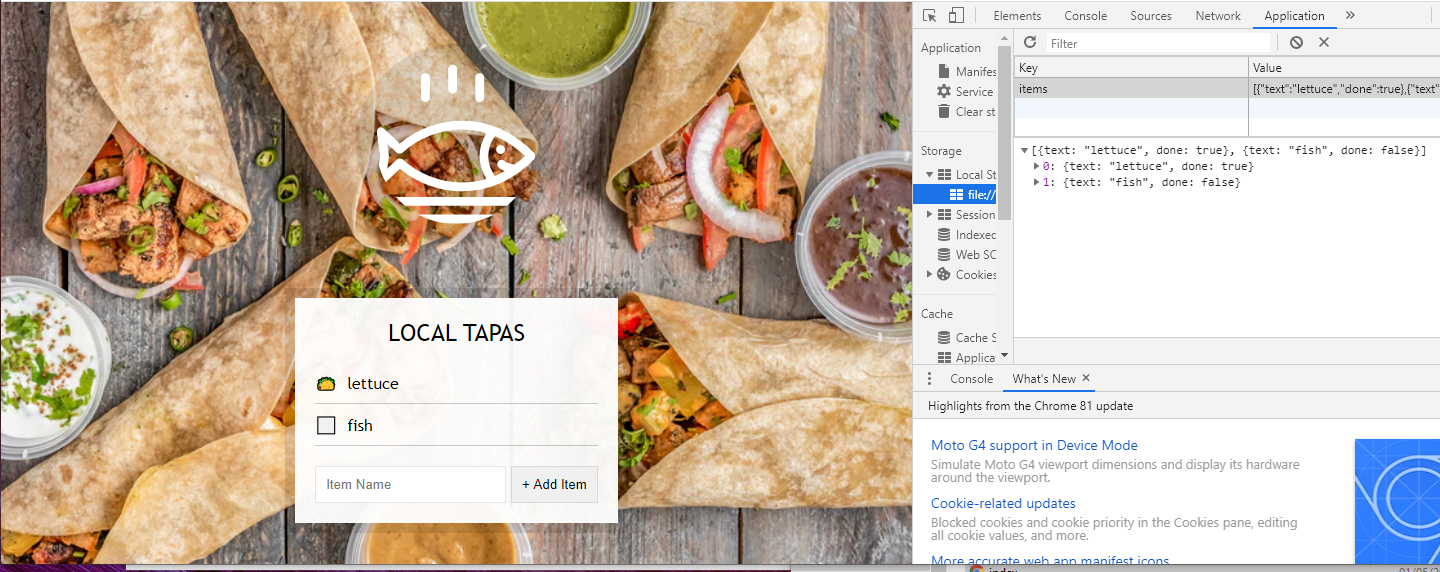
Task: Switch to the Elements tab
Action: pos(1017,15)
